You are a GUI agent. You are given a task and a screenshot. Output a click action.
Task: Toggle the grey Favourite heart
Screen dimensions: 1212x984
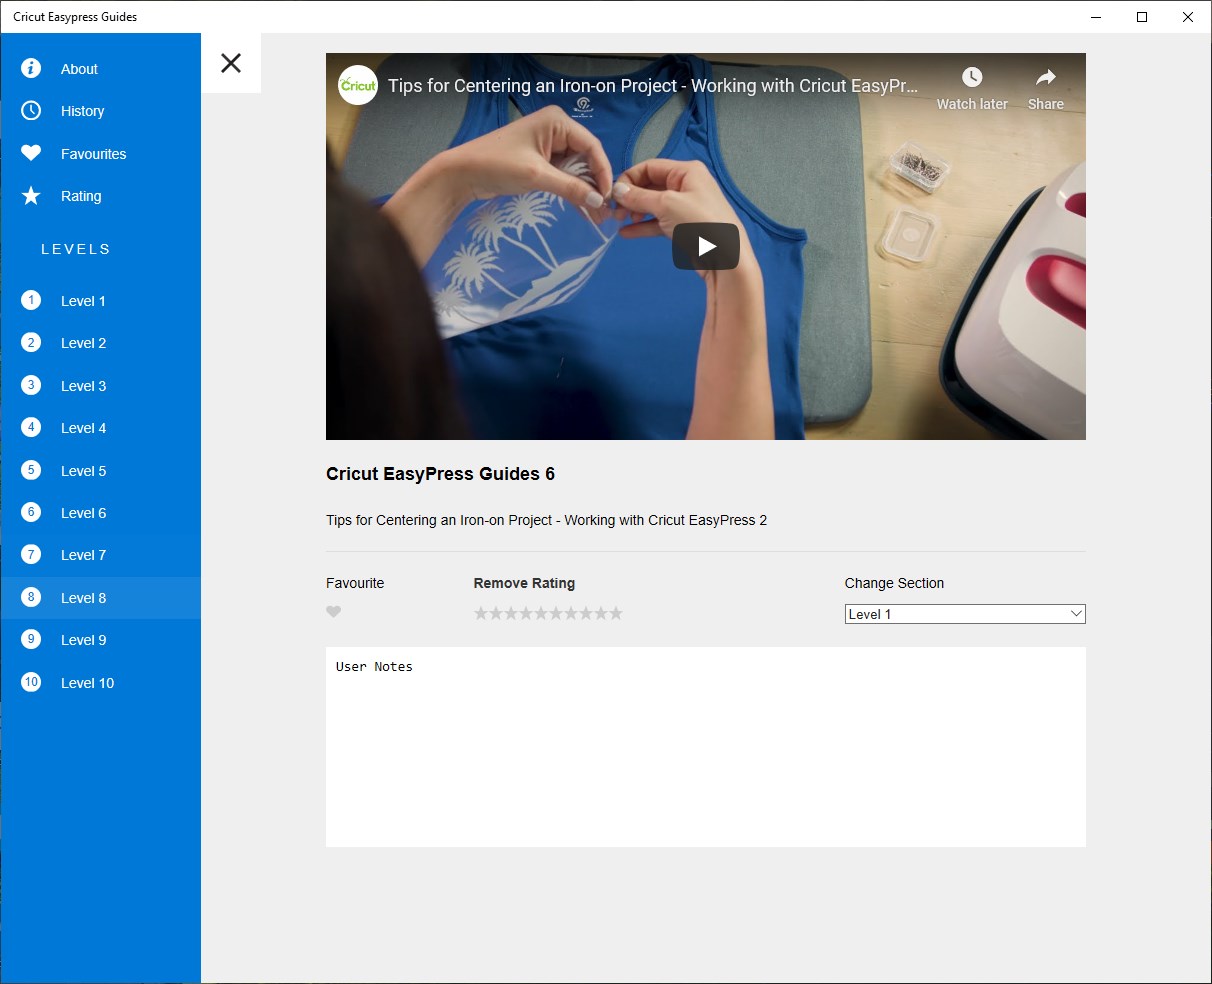pos(334,612)
